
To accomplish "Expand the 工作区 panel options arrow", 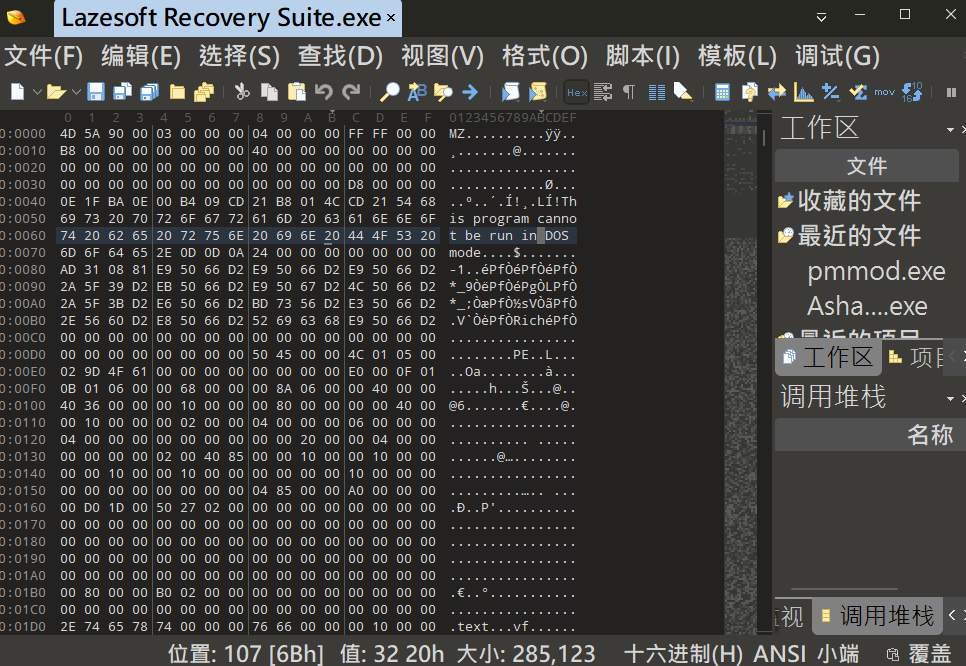I will click(x=950, y=130).
